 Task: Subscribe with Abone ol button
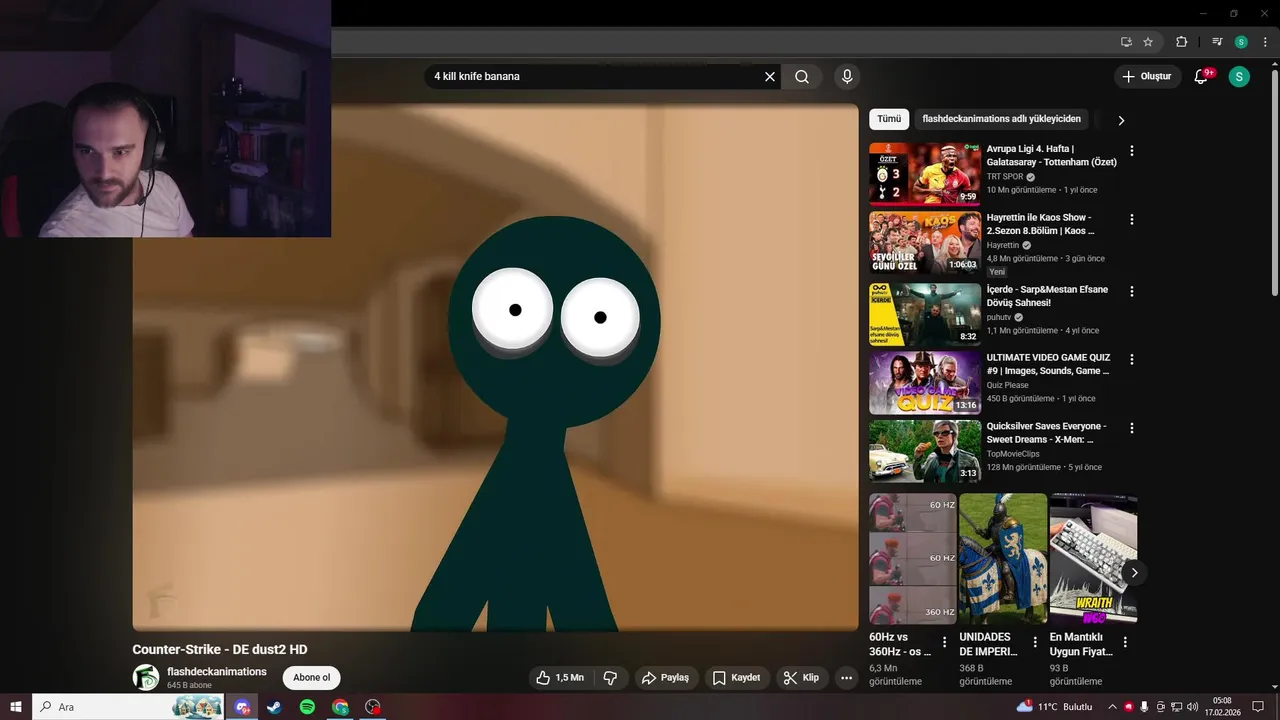[x=311, y=678]
